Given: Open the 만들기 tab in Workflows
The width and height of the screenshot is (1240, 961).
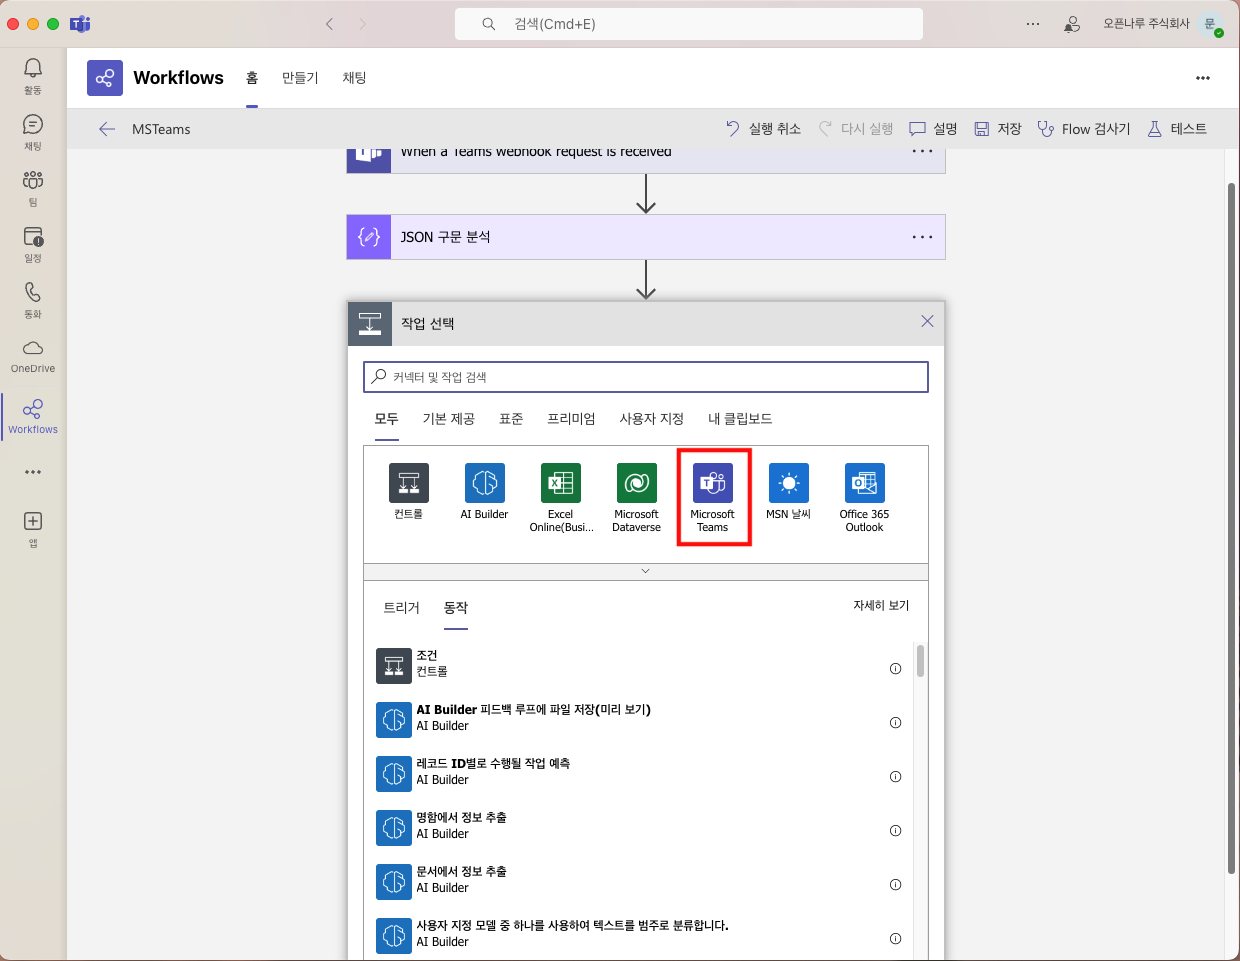Looking at the screenshot, I should coord(300,78).
